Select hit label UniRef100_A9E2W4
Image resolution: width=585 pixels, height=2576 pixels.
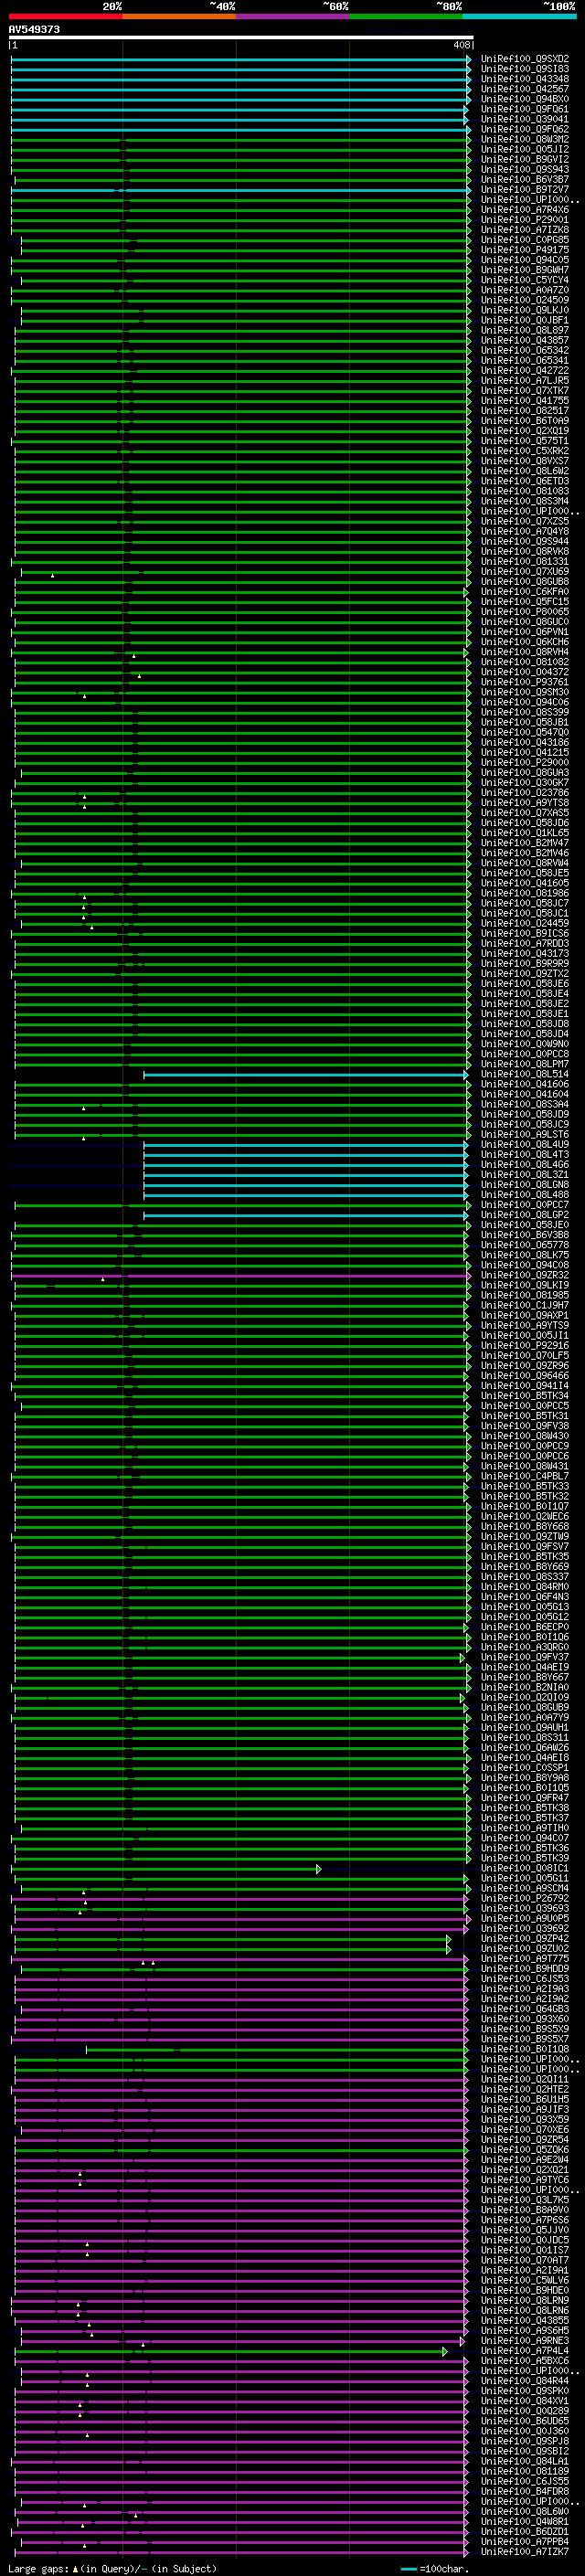pyautogui.click(x=525, y=2160)
